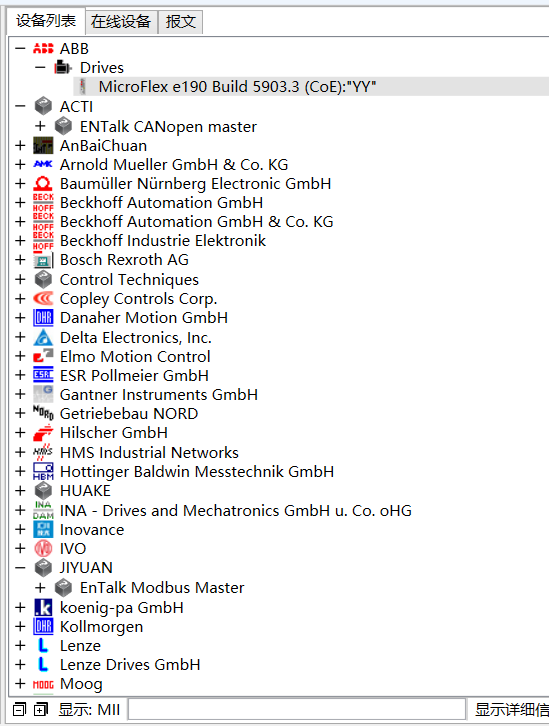
Task: Click the INA Drives and Mechatronics icon
Action: pyautogui.click(x=43, y=510)
